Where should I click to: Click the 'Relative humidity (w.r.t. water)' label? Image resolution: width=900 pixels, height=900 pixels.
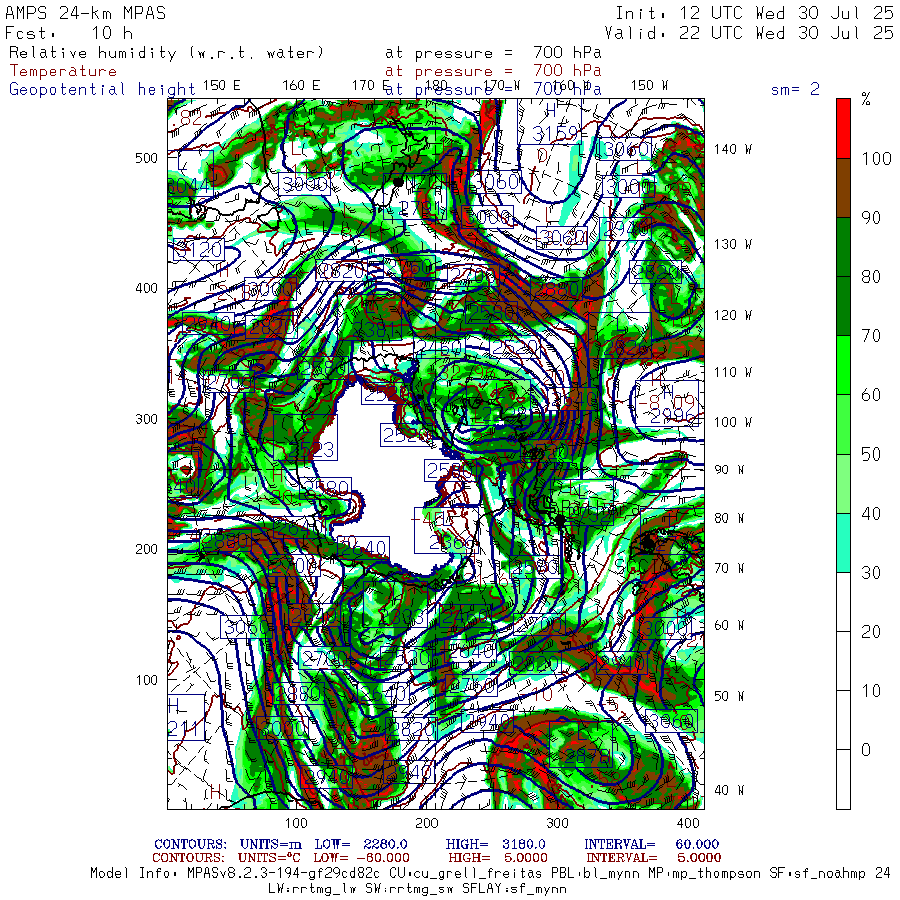click(x=166, y=53)
